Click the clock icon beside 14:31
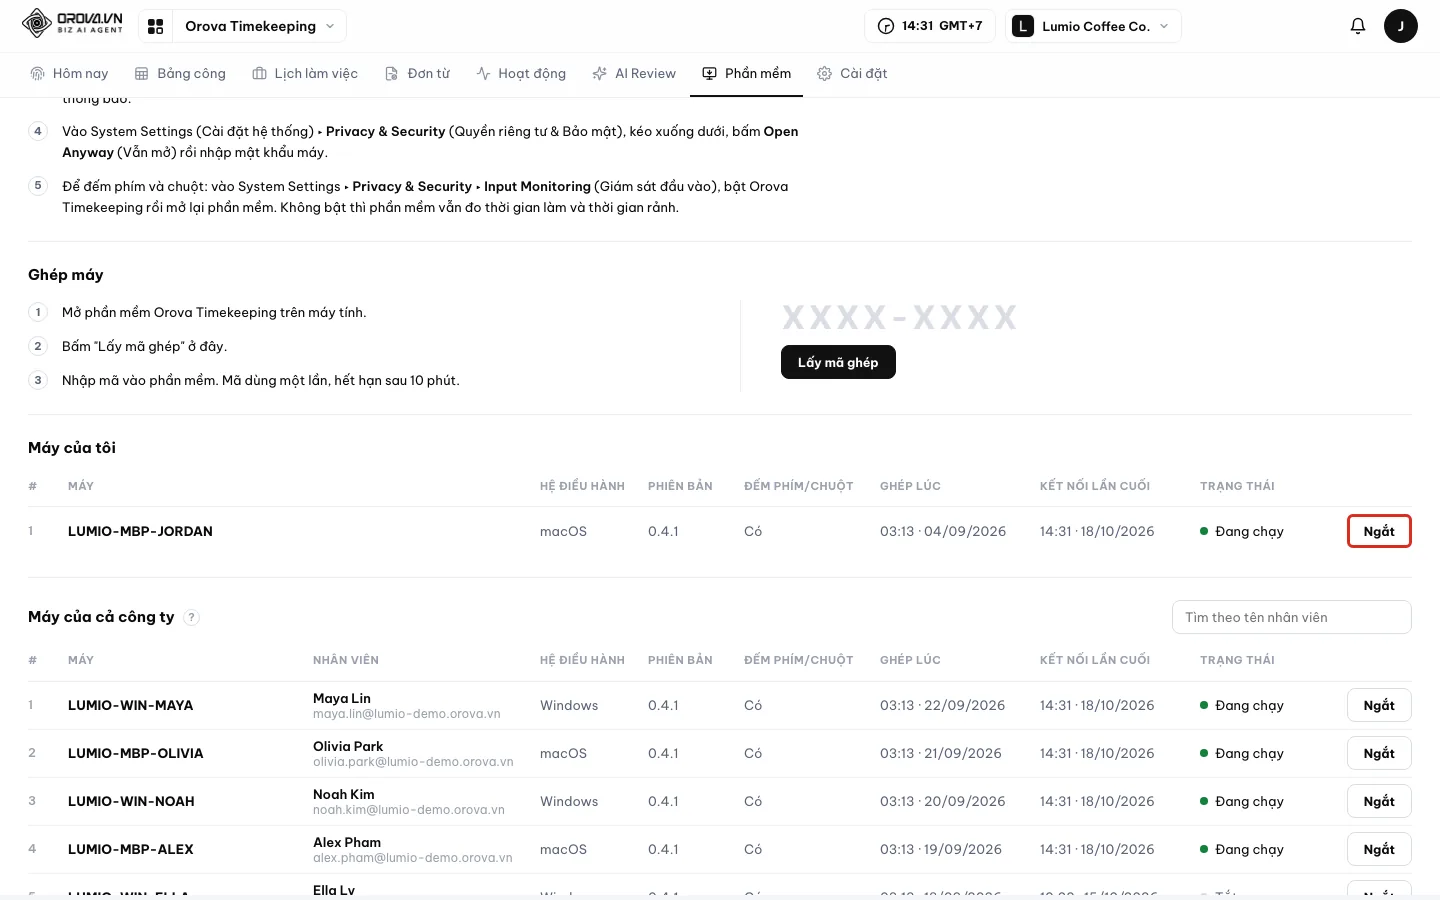 coord(886,26)
